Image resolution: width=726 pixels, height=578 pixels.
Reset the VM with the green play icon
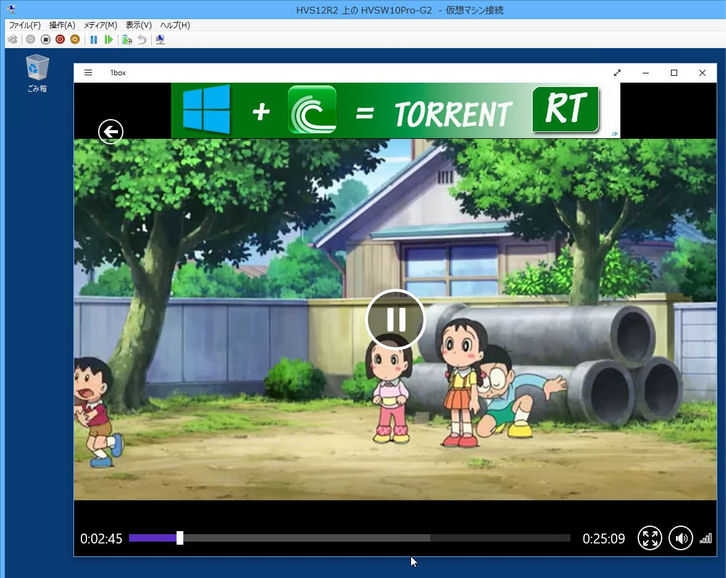point(109,39)
